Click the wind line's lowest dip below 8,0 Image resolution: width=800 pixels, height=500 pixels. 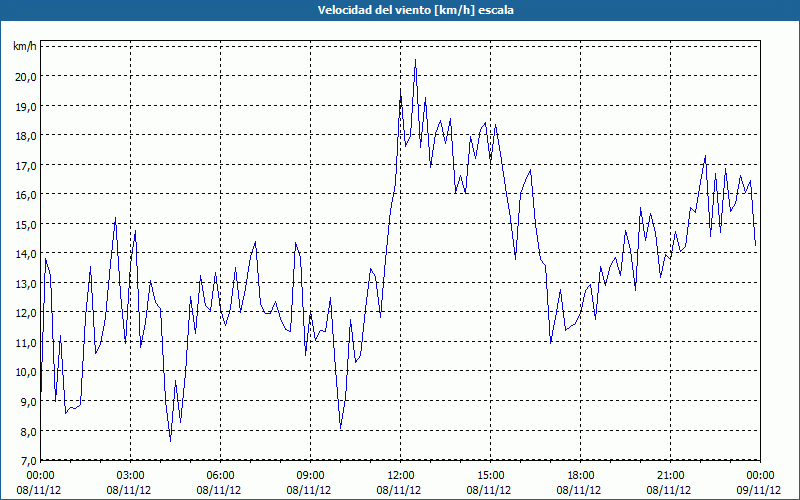[170, 440]
